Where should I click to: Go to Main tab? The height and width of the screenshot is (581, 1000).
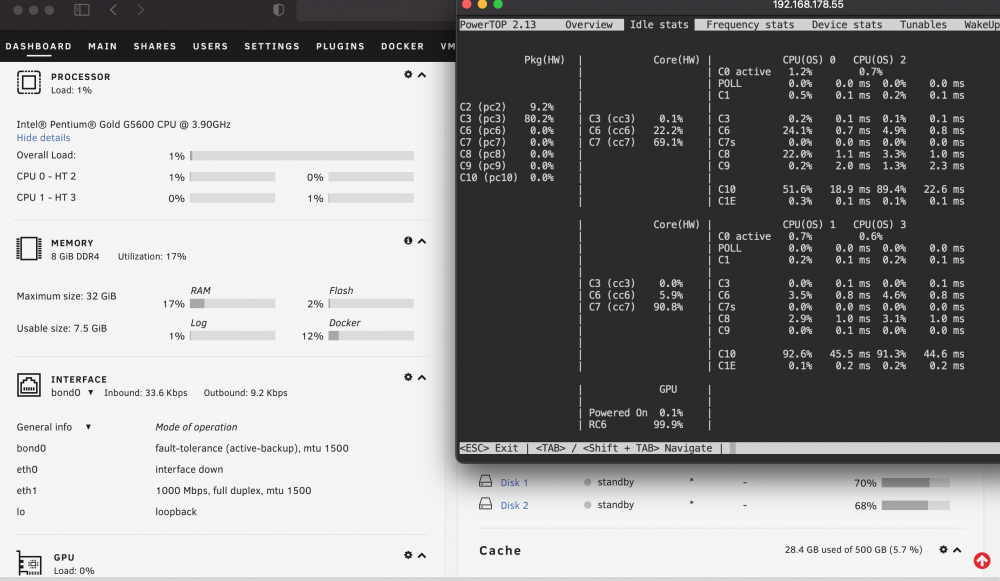103,47
